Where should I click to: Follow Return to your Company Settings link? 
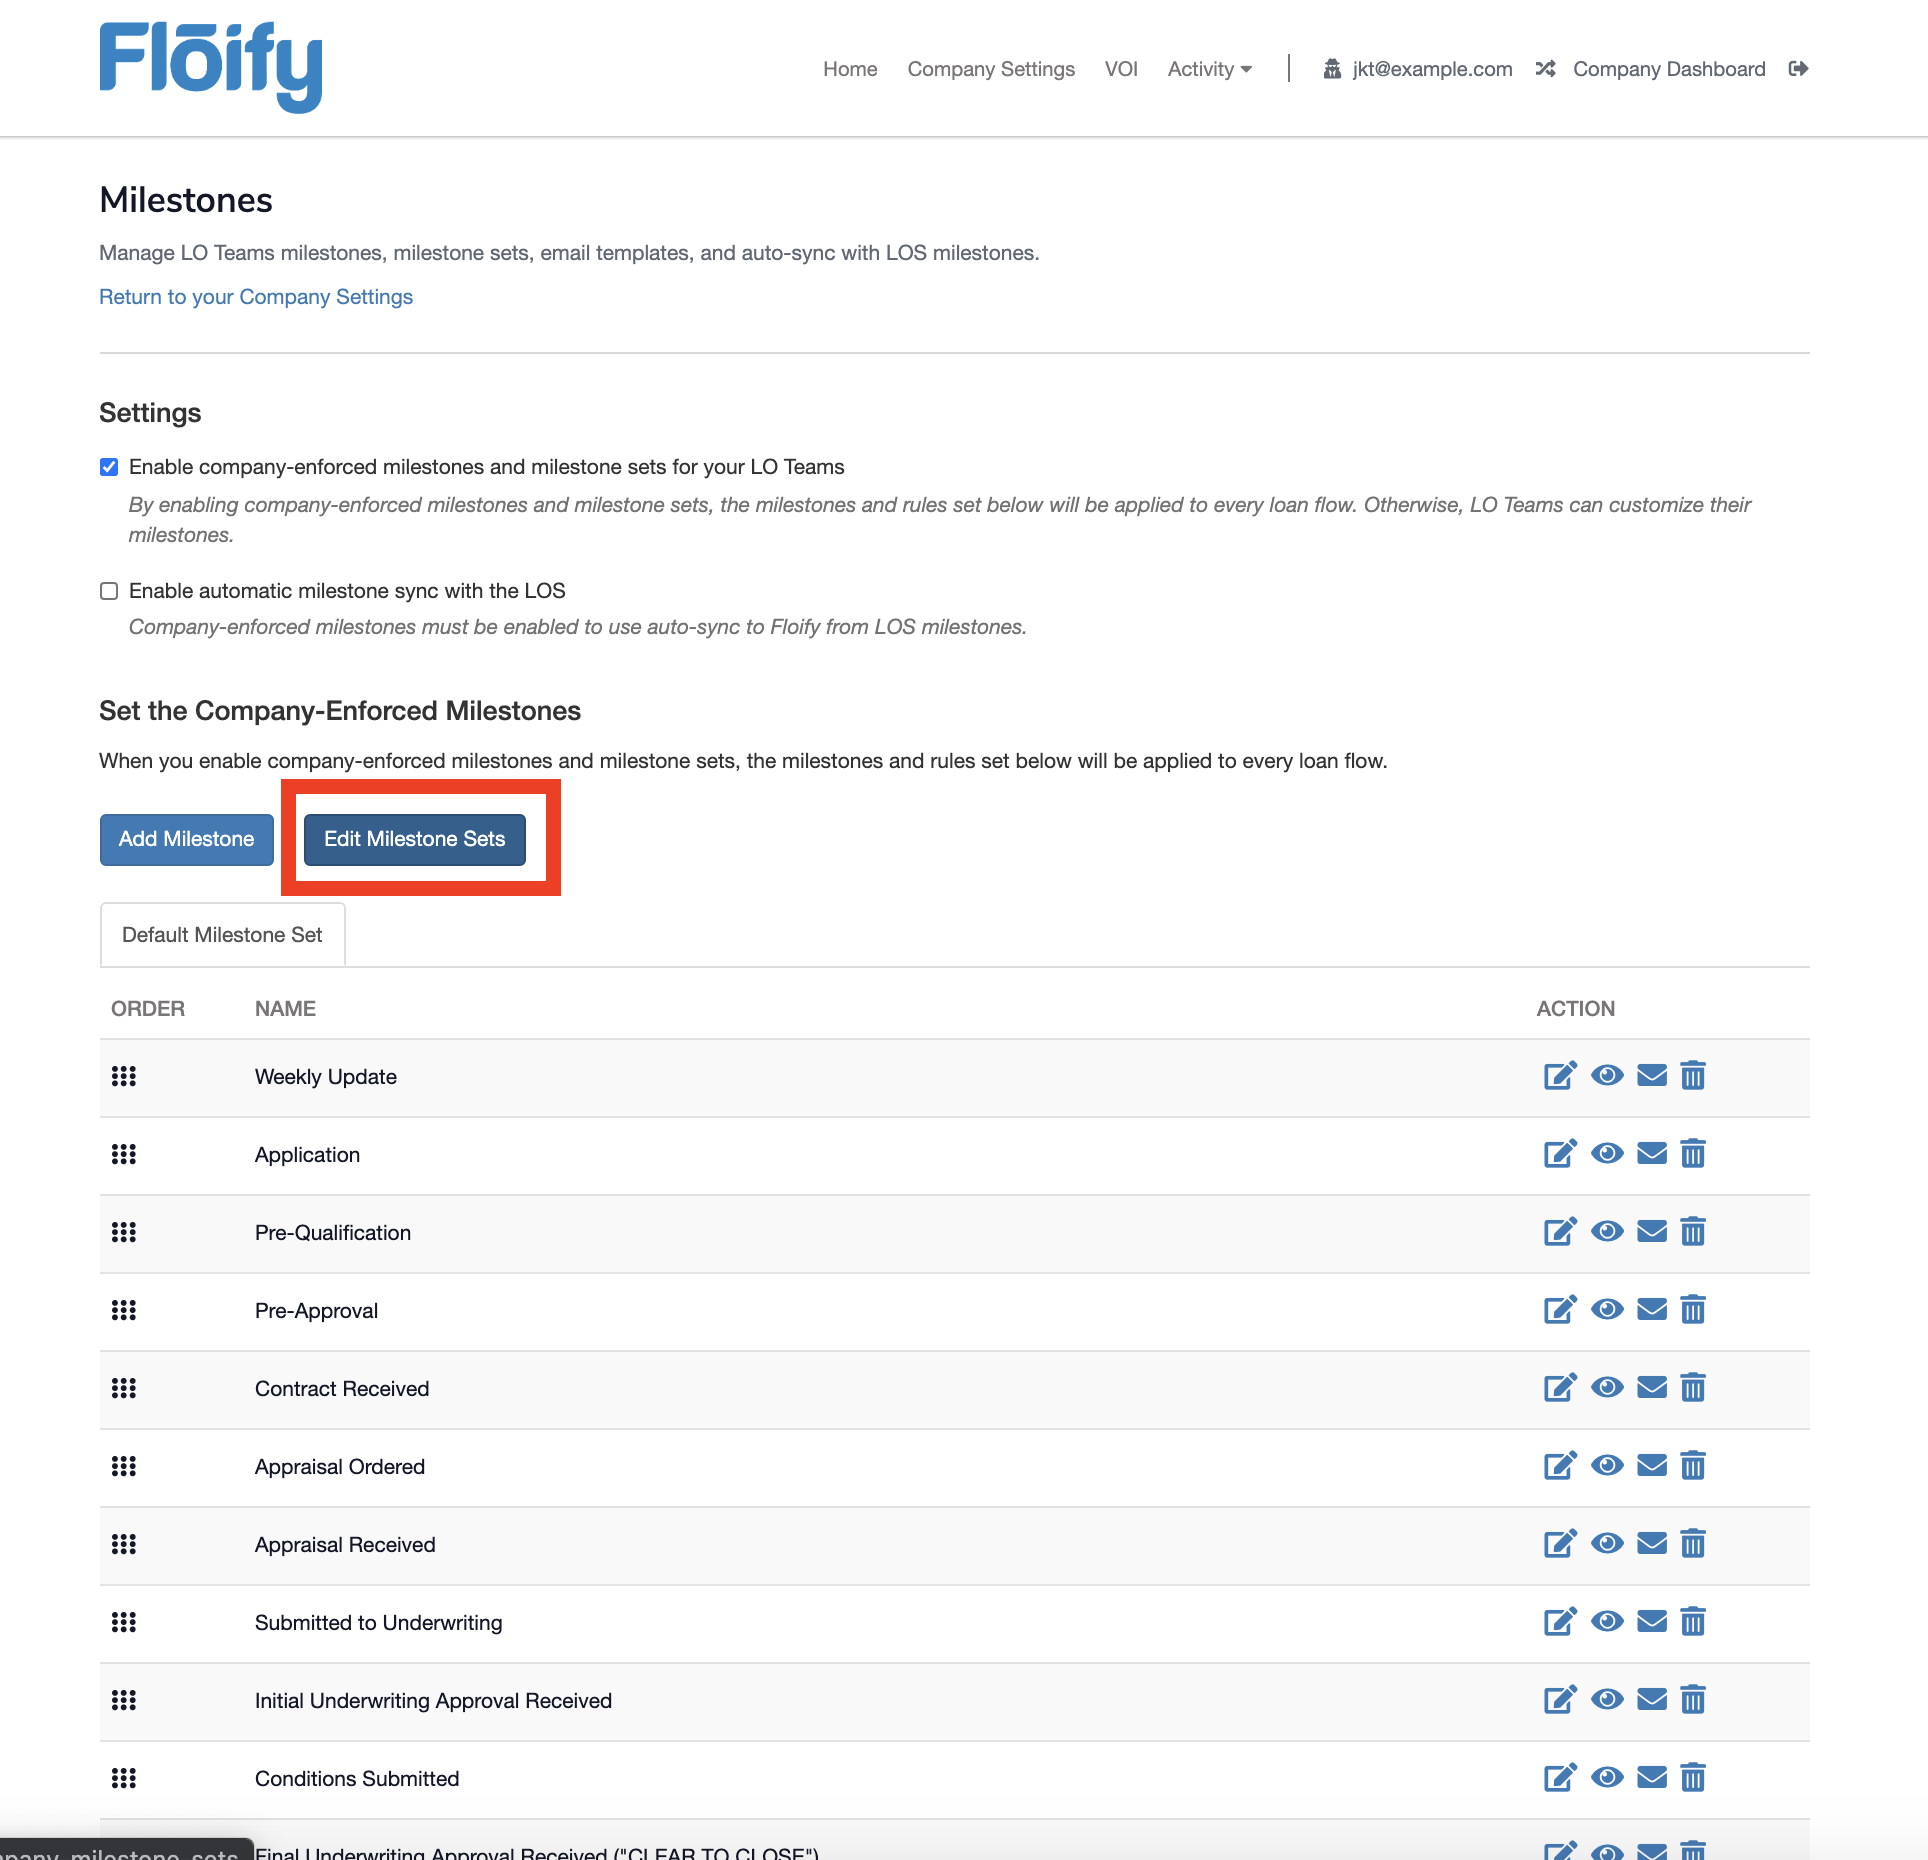click(256, 297)
